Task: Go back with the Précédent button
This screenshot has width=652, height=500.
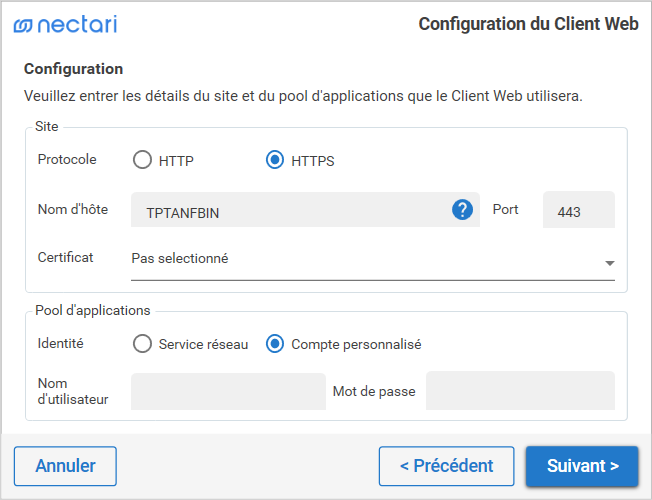Action: click(x=446, y=466)
